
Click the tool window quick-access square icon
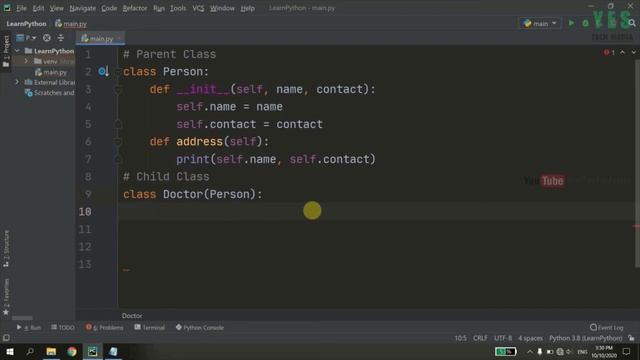(6, 338)
